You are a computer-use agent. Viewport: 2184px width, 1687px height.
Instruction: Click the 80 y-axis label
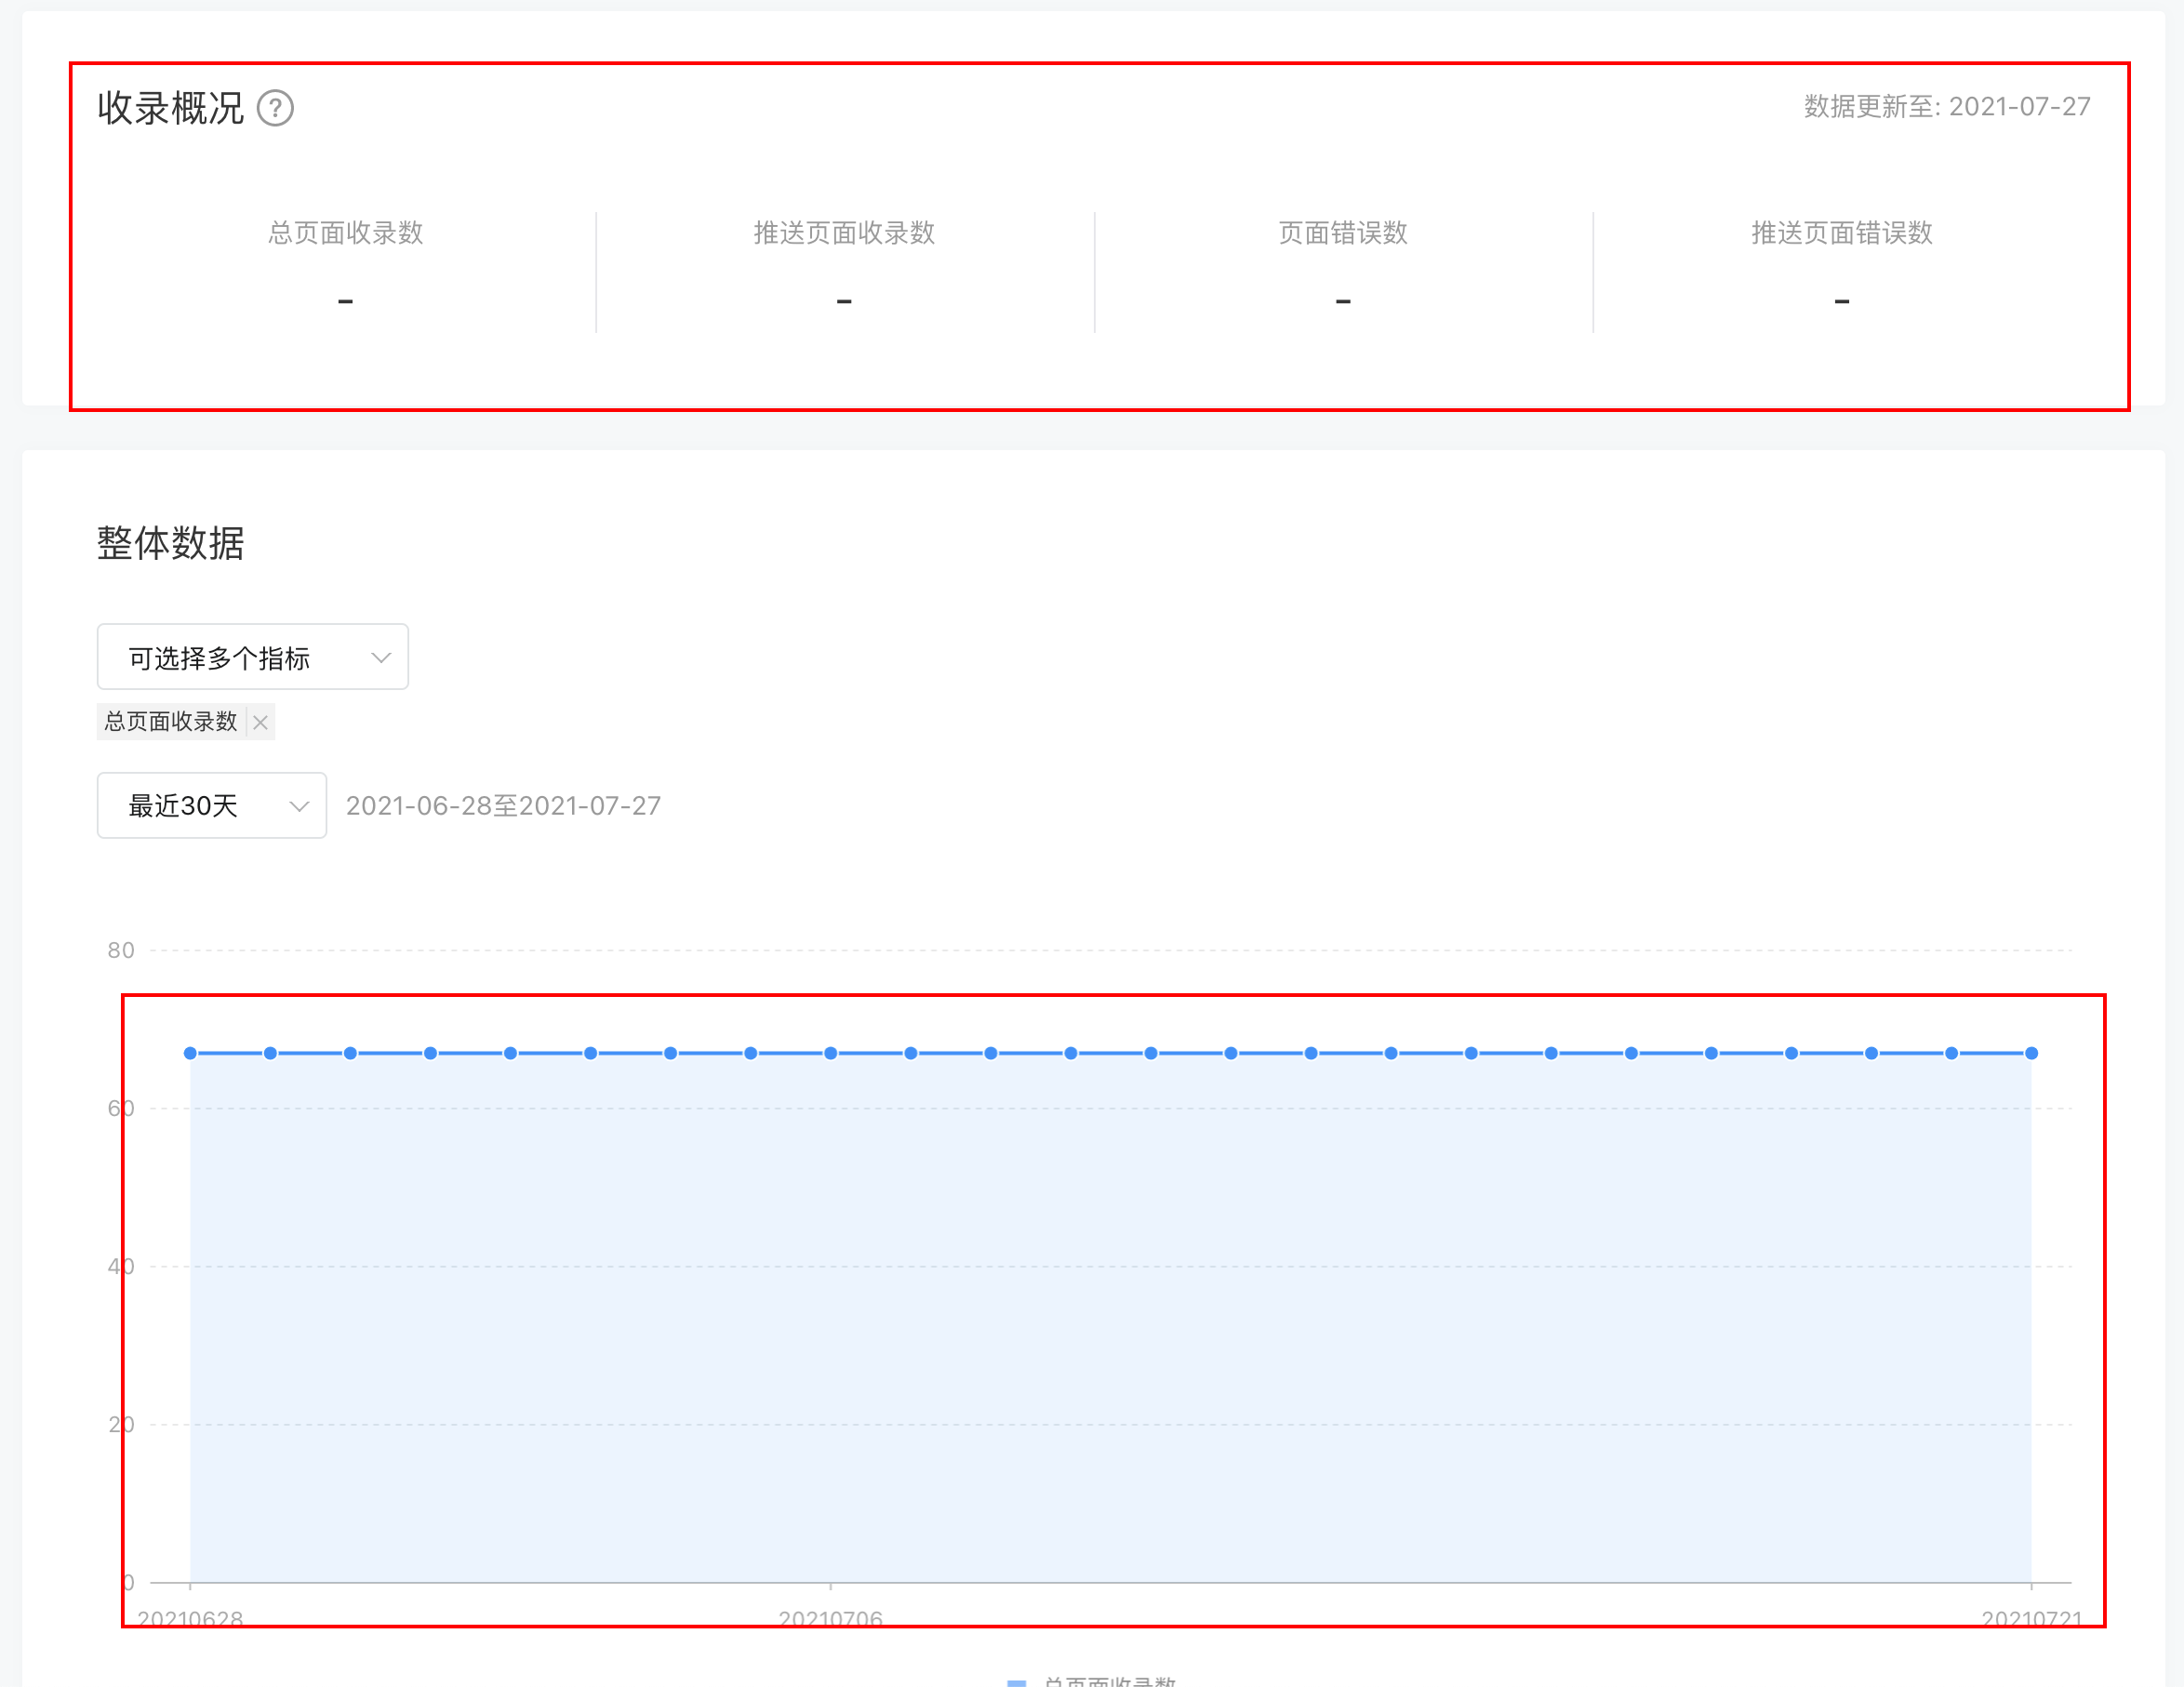(121, 950)
